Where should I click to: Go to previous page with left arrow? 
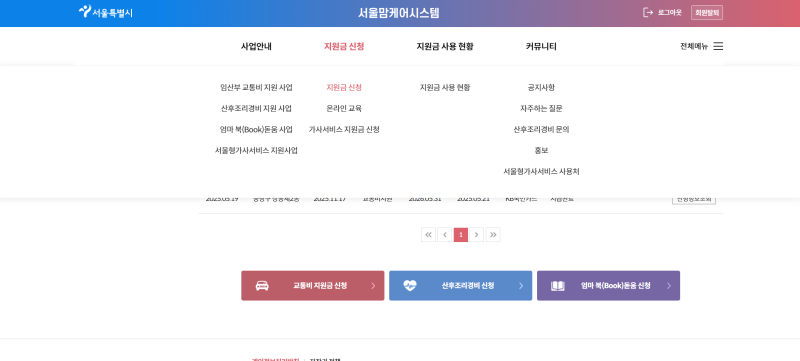(444, 235)
